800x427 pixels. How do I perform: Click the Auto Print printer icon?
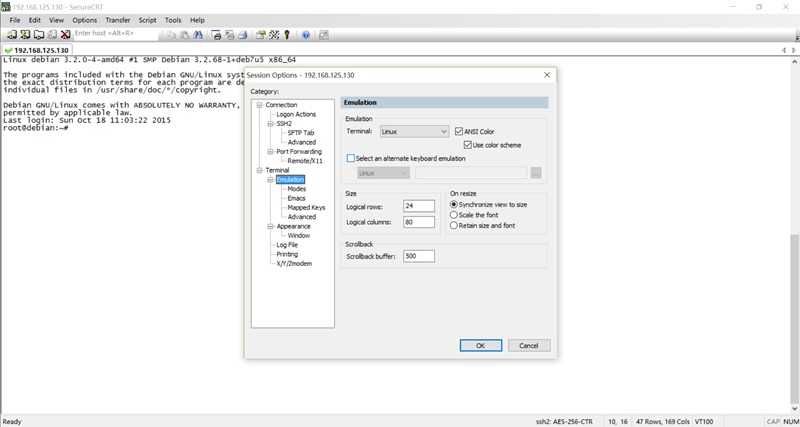[x=243, y=35]
